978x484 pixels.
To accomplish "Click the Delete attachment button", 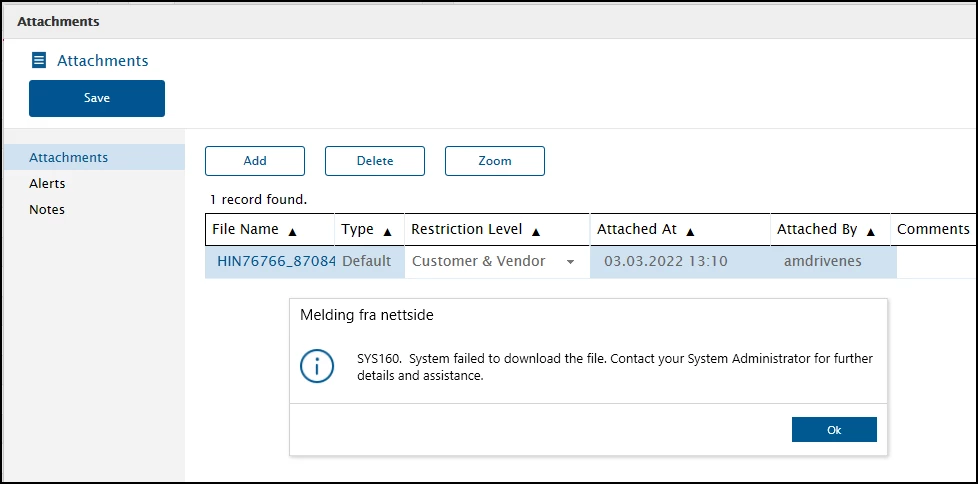I will click(375, 161).
